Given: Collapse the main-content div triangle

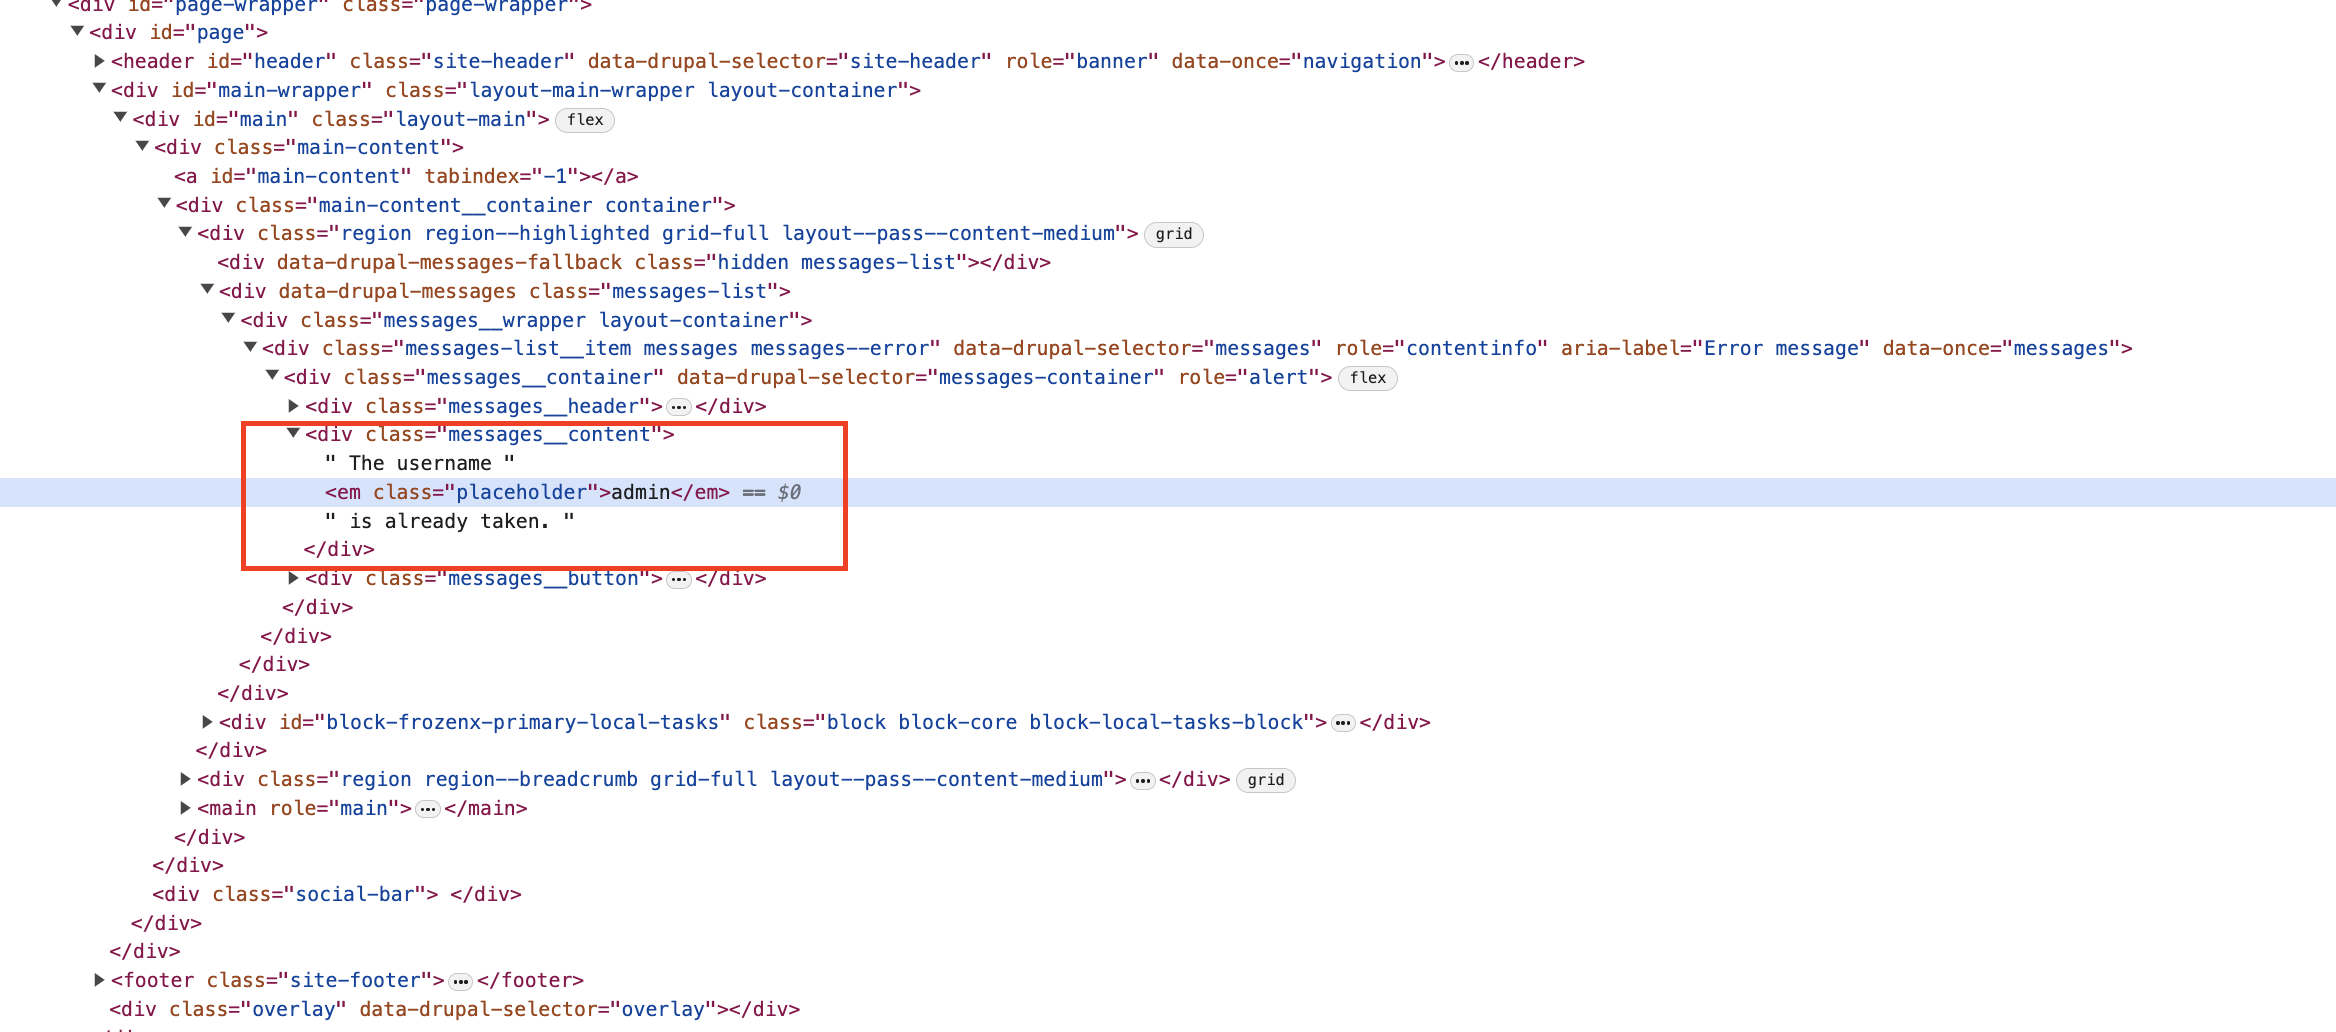Looking at the screenshot, I should (142, 147).
